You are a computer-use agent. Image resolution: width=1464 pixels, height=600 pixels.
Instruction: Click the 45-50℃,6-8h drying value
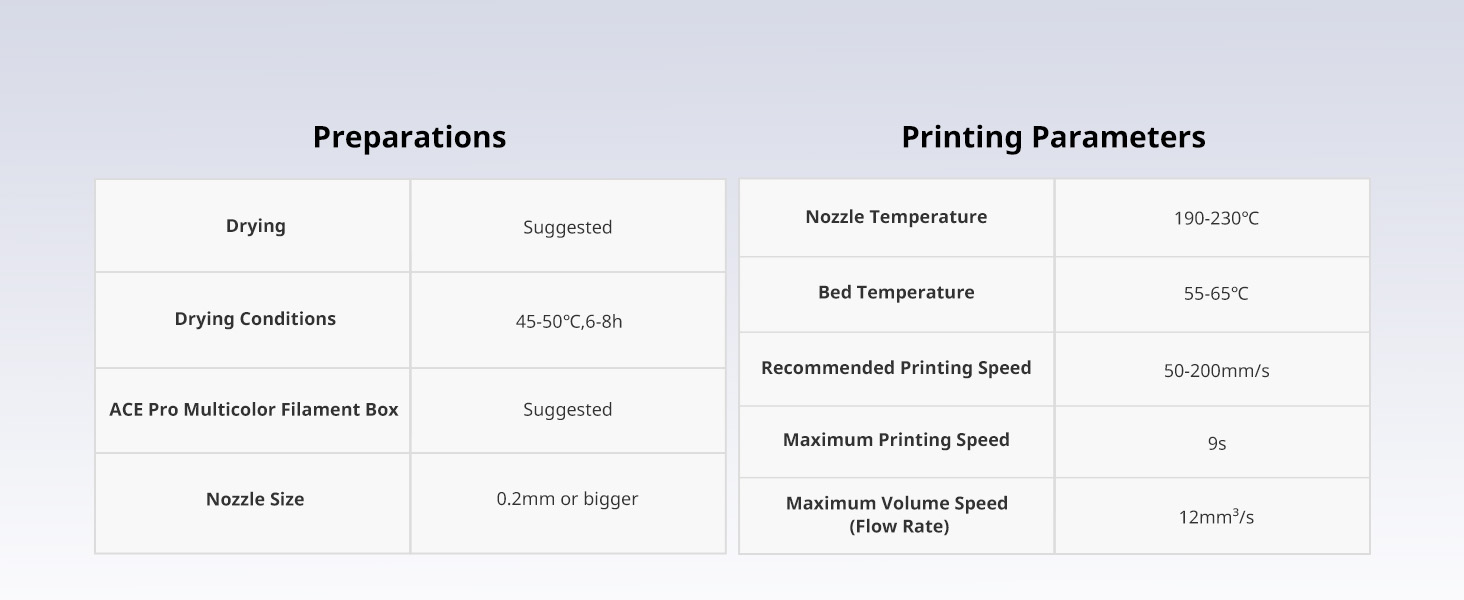(x=568, y=321)
